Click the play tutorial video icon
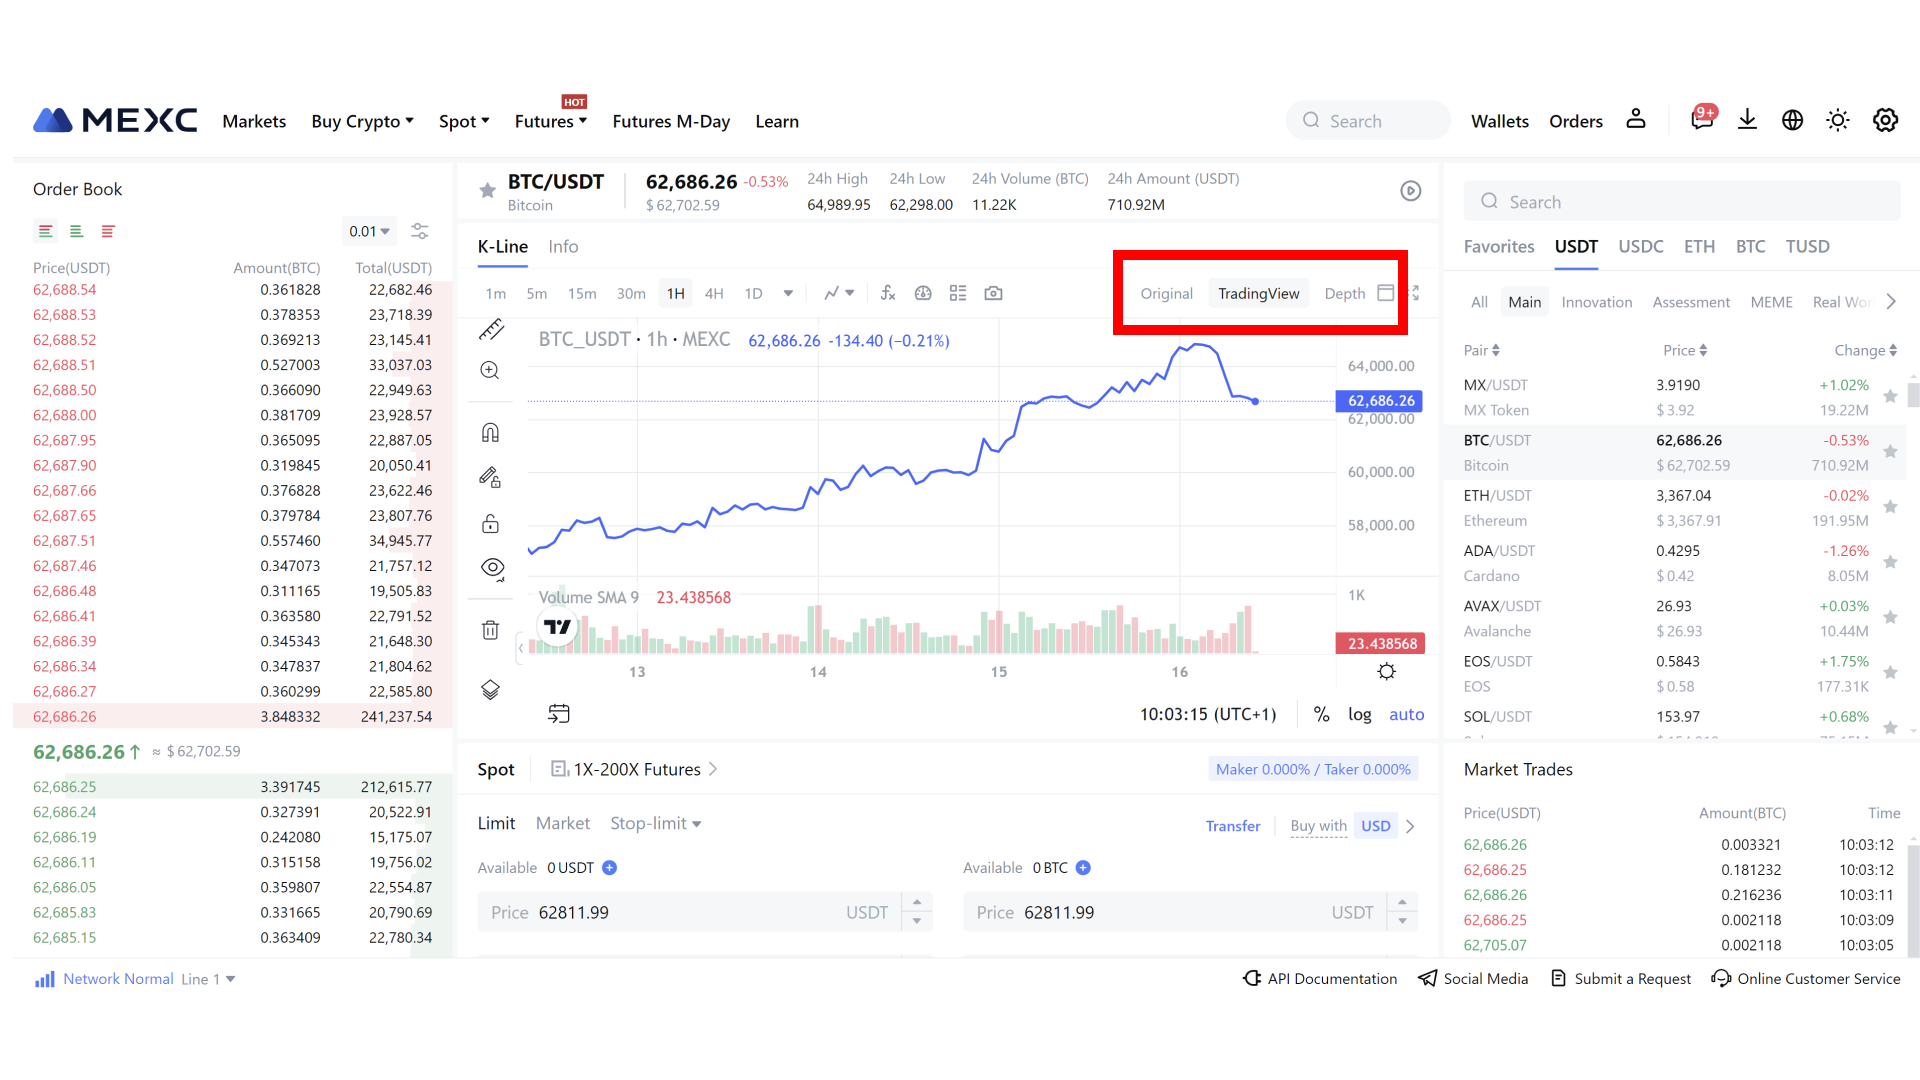 tap(1410, 191)
